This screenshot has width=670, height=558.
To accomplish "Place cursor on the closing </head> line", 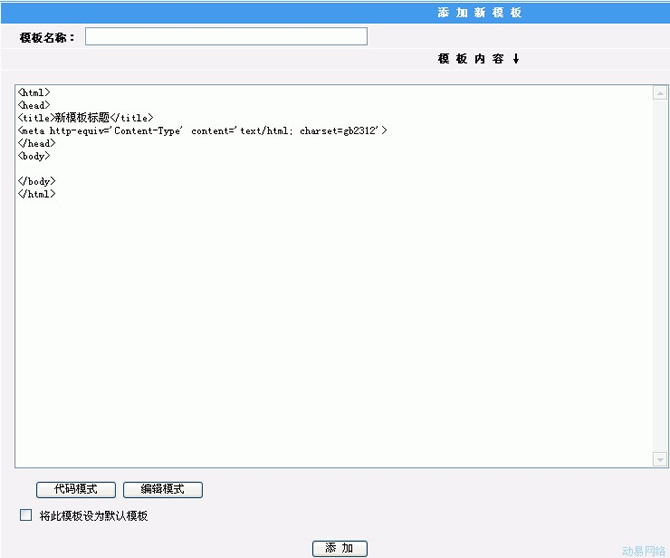I will (x=36, y=143).
